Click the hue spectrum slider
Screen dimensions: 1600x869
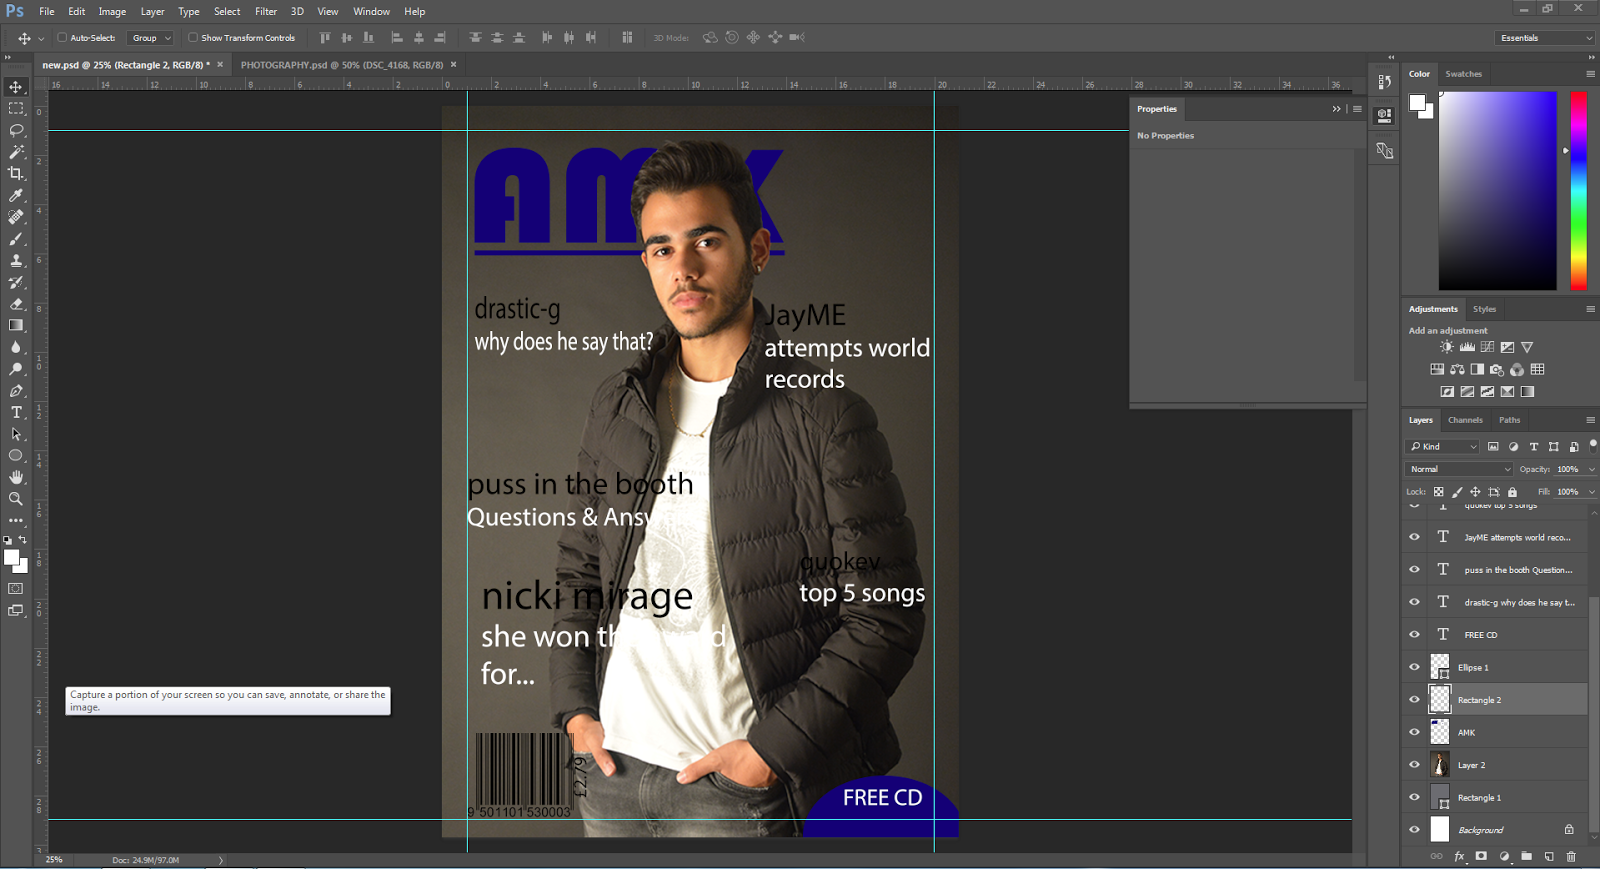pos(1578,190)
